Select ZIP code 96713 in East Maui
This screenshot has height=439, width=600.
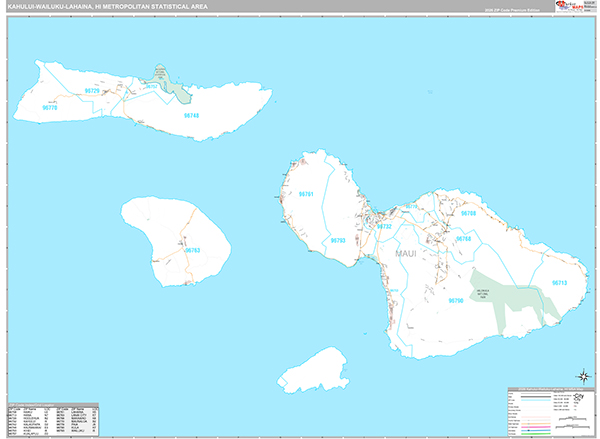pyautogui.click(x=559, y=283)
